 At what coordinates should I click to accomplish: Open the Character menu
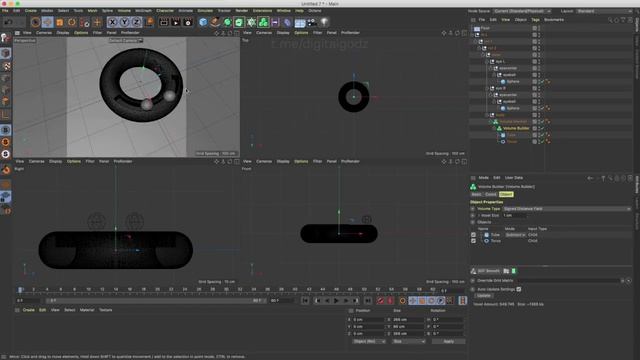click(165, 11)
